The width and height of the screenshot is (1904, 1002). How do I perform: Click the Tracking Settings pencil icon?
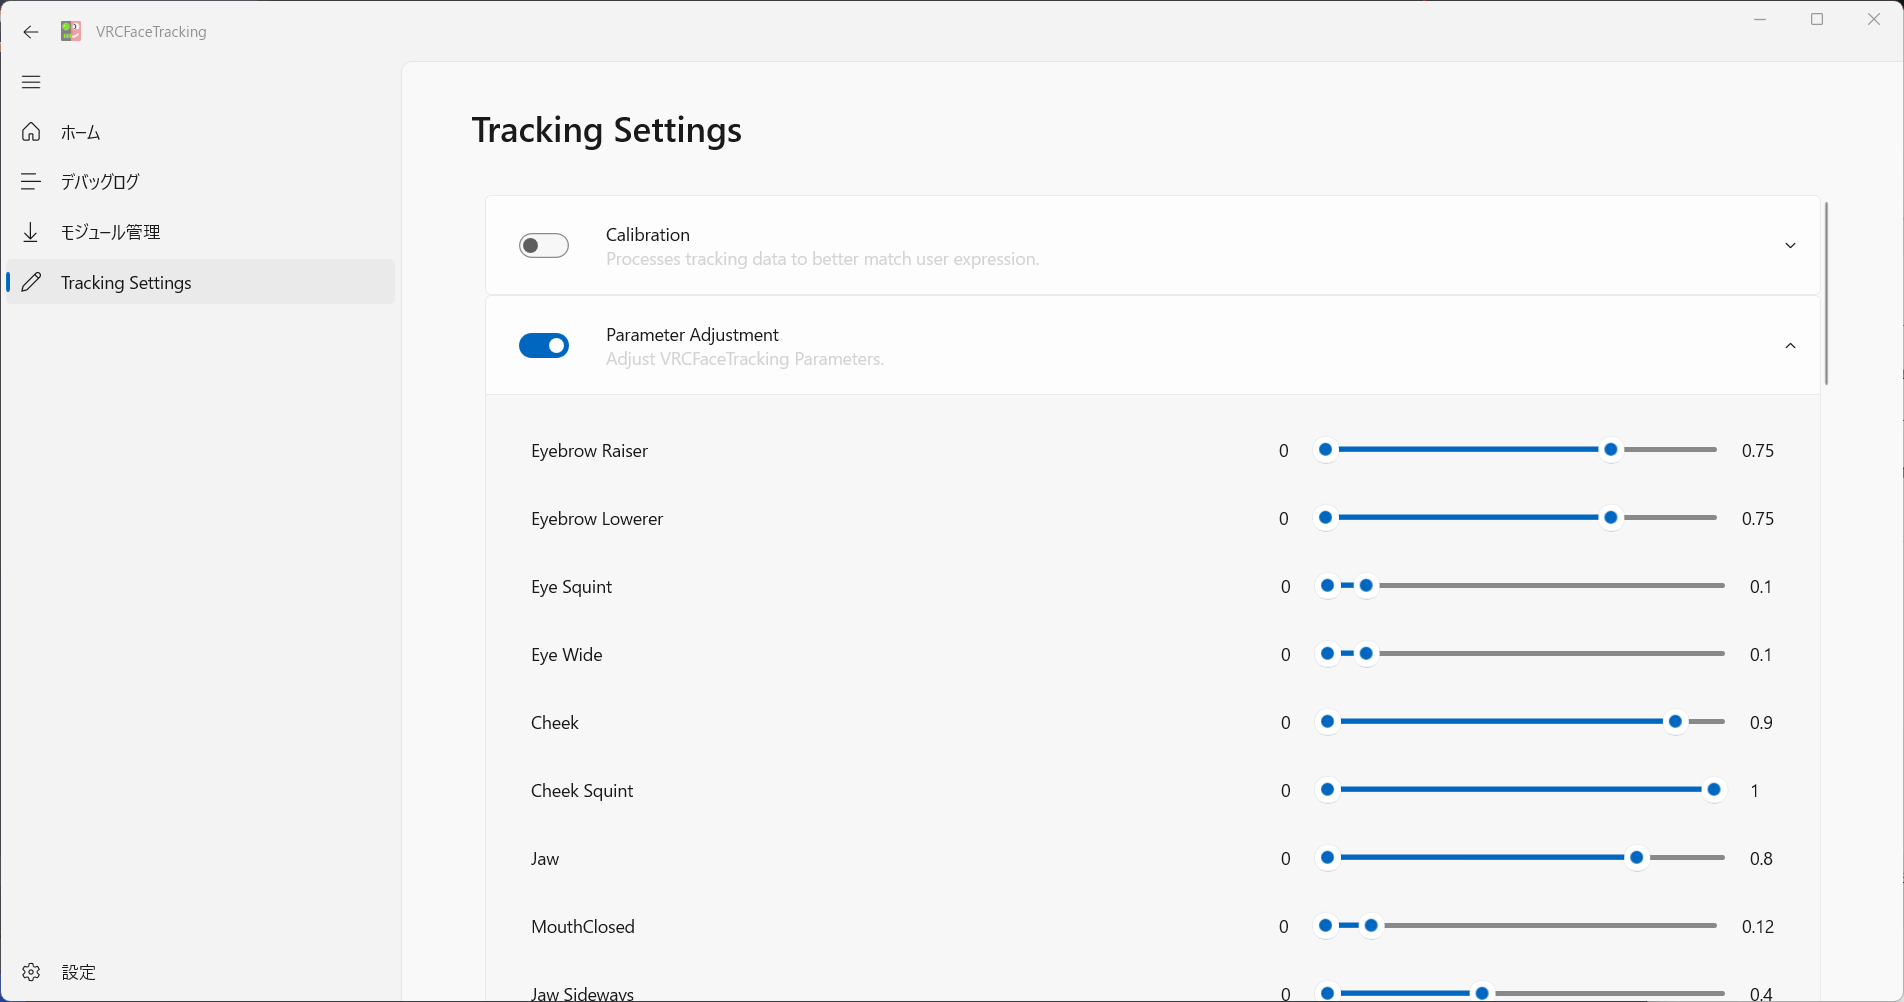31,282
